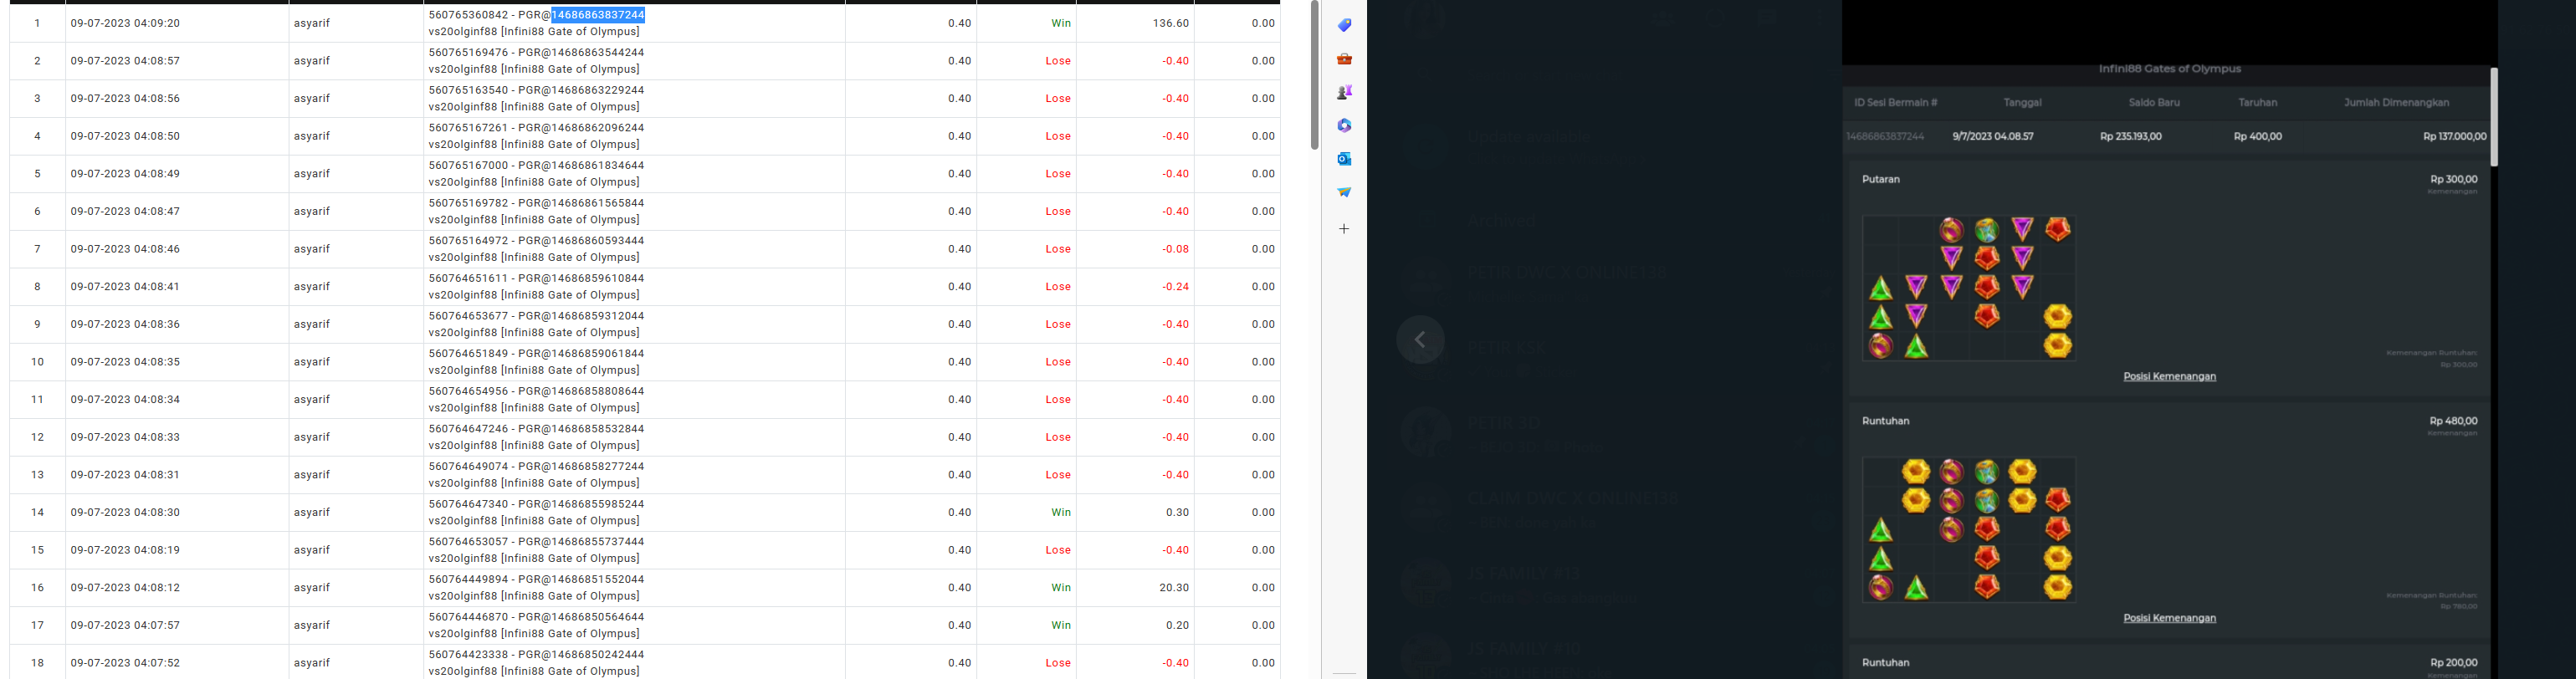The height and width of the screenshot is (679, 2576).
Task: Click the Putaran spin result symbol grid
Action: pyautogui.click(x=1968, y=288)
